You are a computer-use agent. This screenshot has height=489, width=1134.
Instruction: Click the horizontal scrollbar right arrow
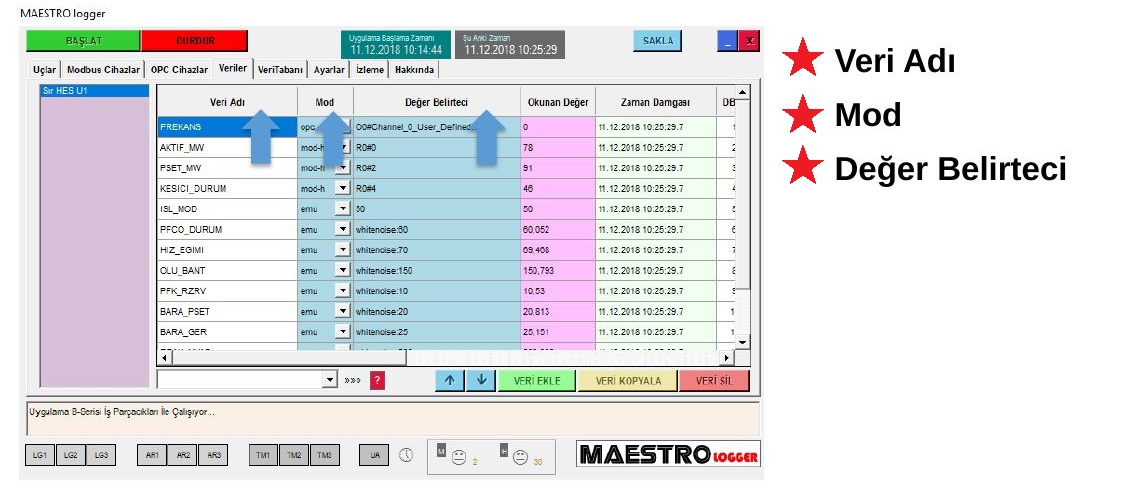(728, 358)
